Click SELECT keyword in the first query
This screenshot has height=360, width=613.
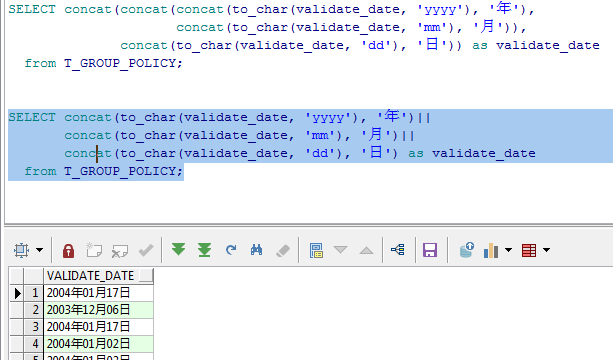(x=32, y=9)
